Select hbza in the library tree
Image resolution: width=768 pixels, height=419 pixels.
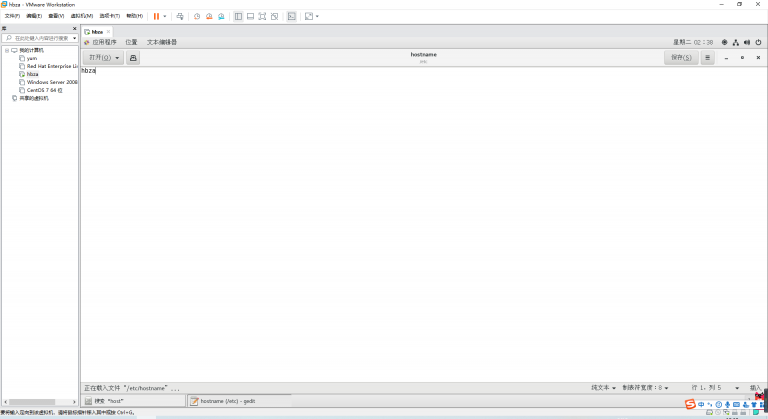(x=32, y=74)
